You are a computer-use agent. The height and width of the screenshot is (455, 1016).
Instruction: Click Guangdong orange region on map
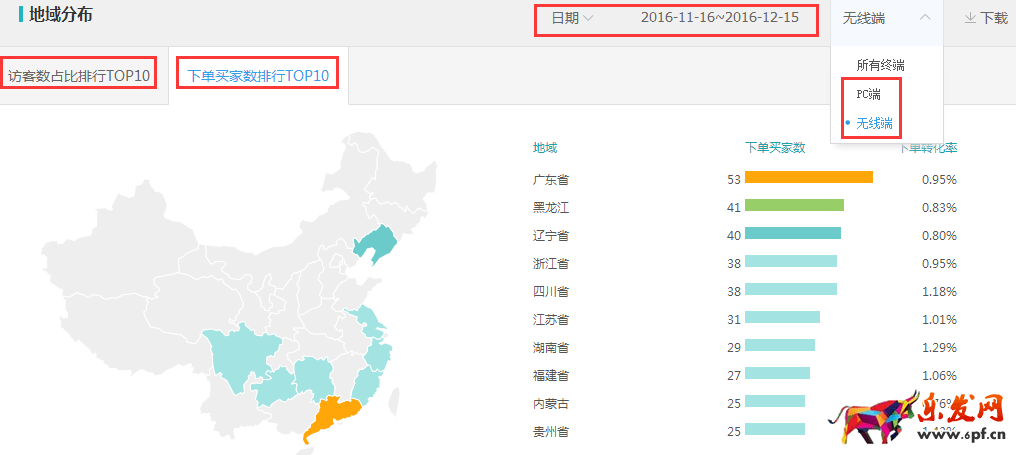(x=329, y=417)
